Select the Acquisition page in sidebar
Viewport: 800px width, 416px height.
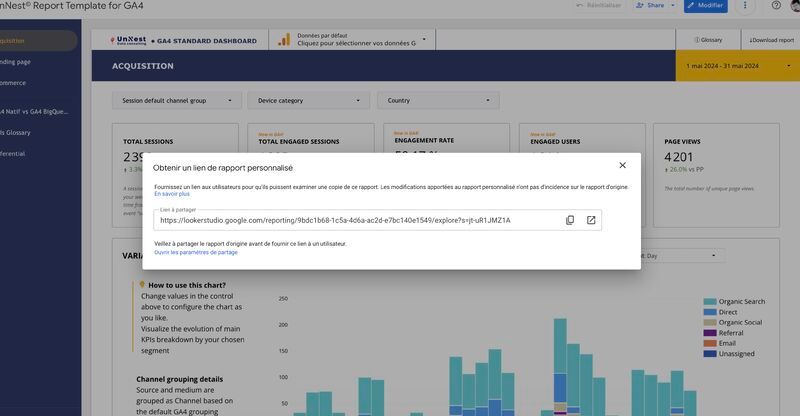pos(37,41)
